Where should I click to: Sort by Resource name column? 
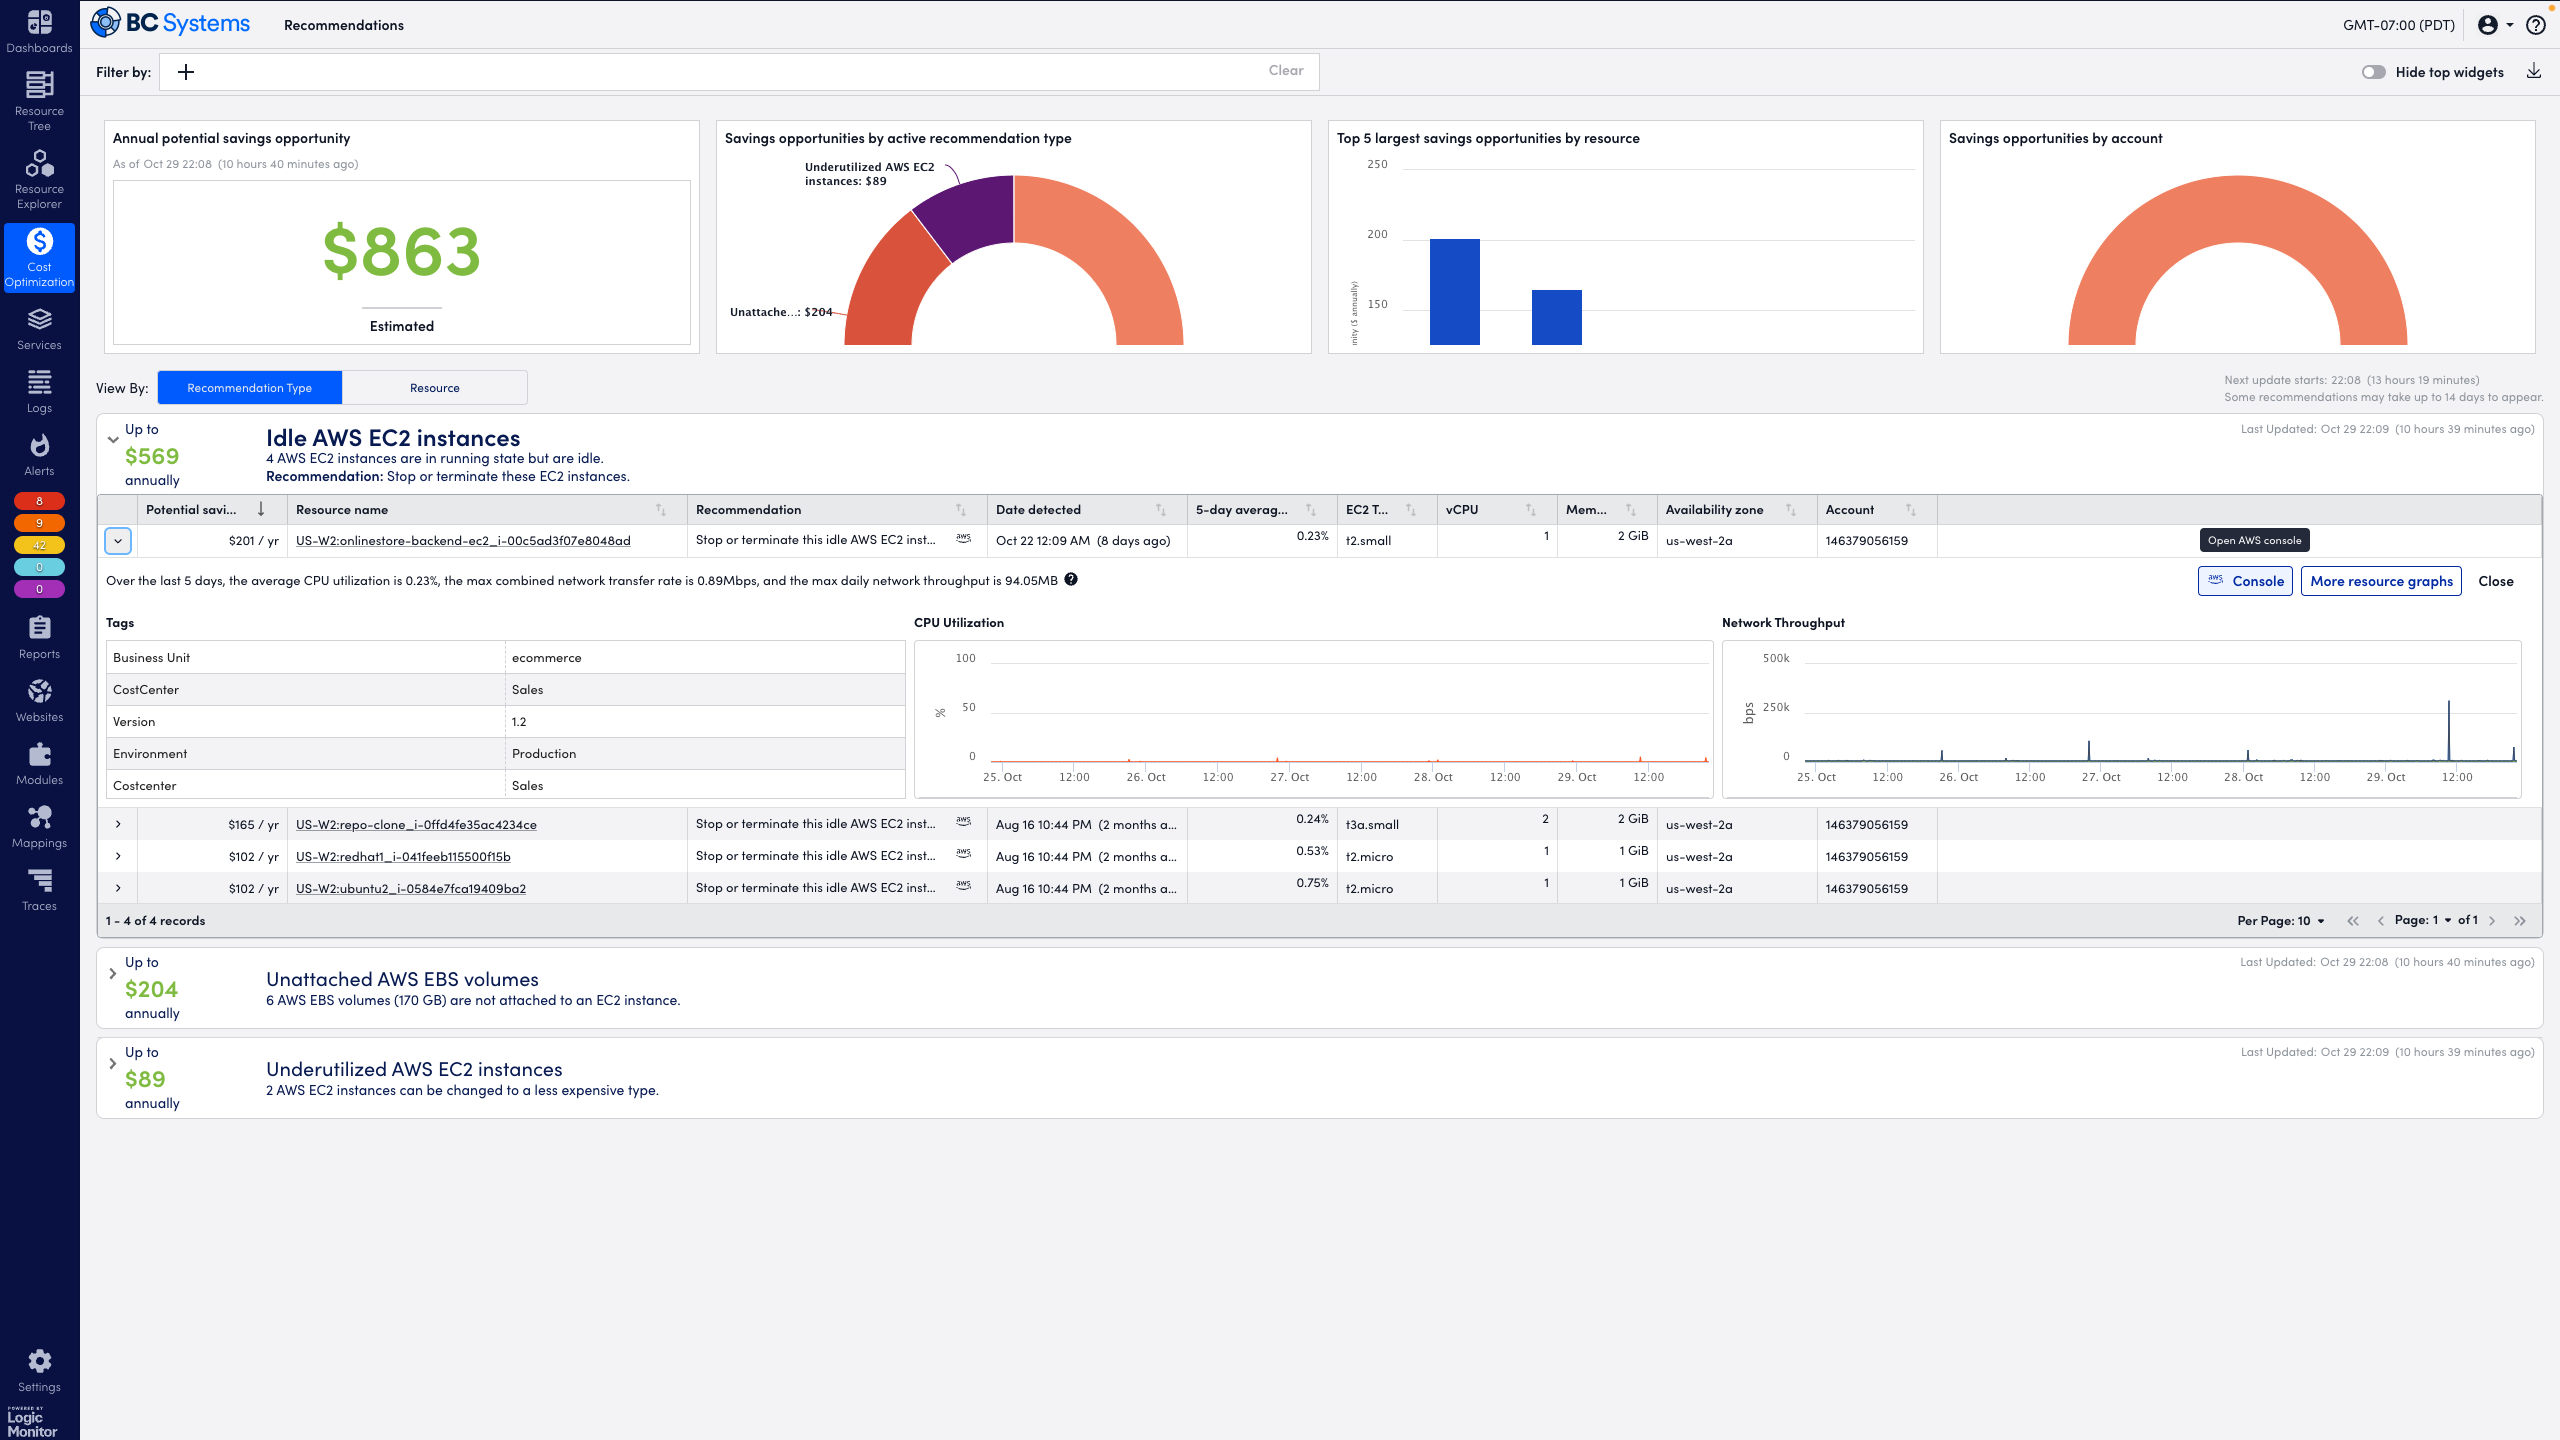pyautogui.click(x=487, y=509)
